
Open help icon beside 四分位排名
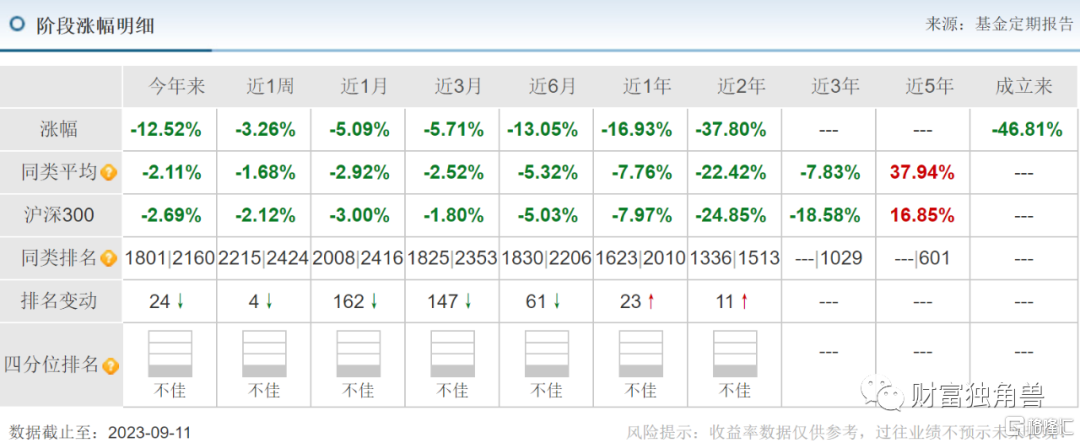(x=109, y=366)
